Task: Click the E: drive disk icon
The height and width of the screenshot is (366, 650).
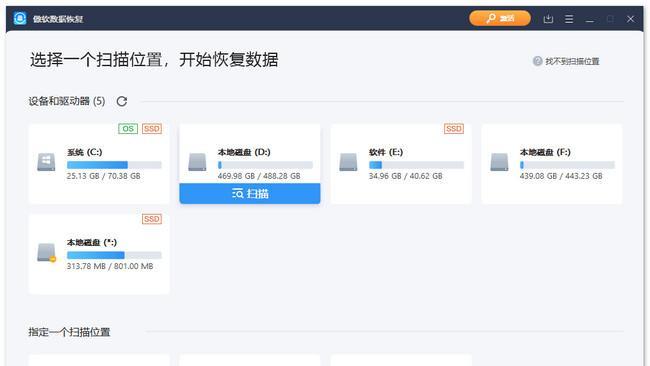Action: (348, 162)
